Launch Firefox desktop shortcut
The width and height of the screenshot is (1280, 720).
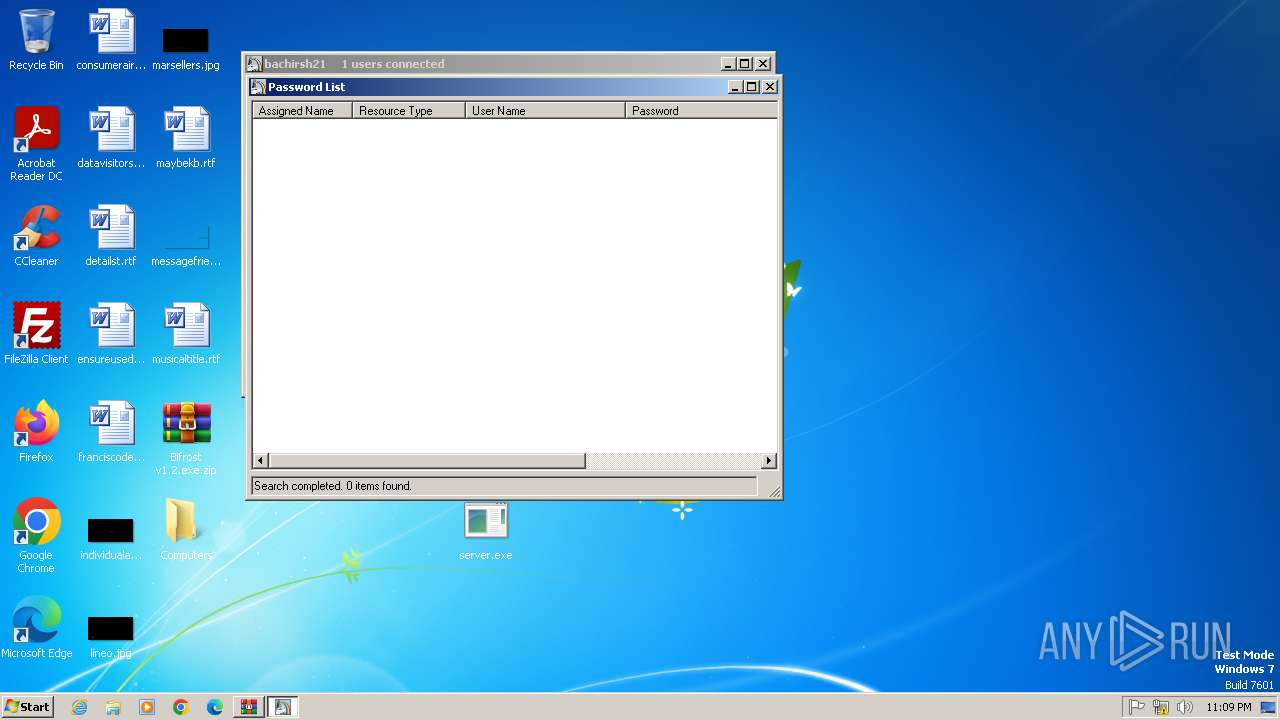36,432
